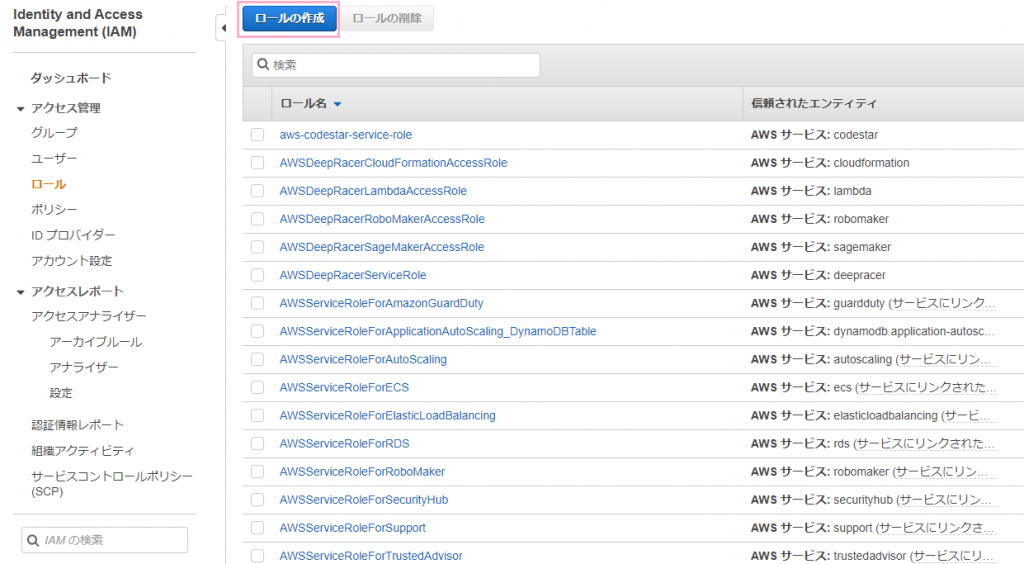Open アナライザー in sidebar

(x=84, y=367)
